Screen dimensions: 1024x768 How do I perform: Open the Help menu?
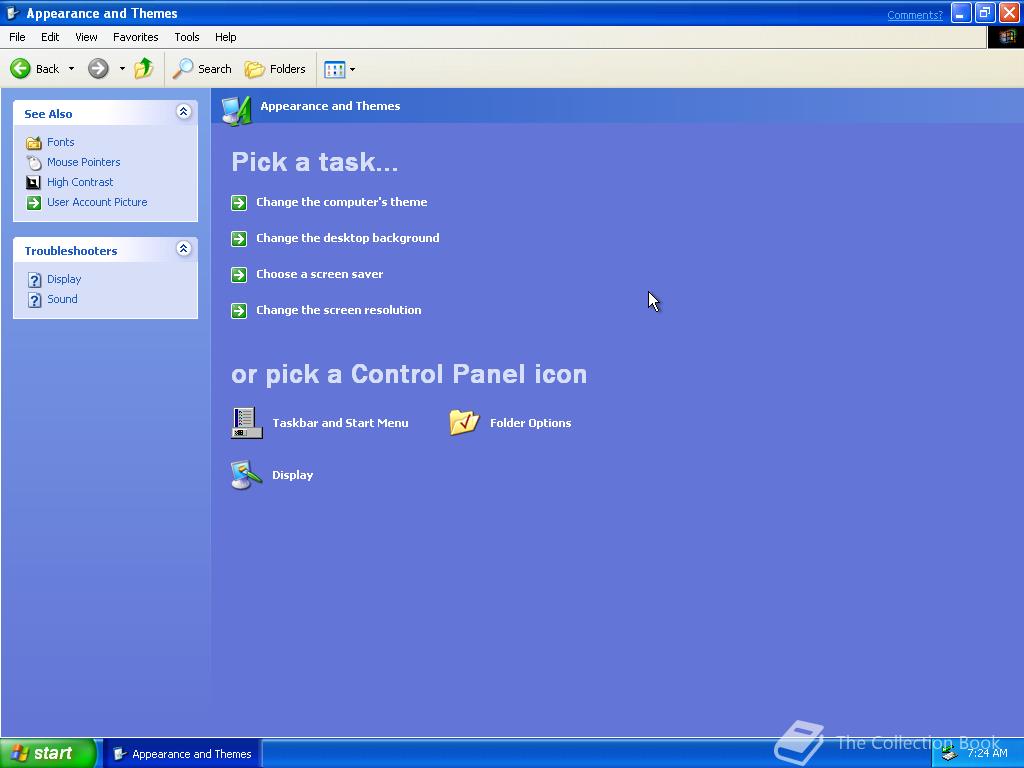click(225, 37)
